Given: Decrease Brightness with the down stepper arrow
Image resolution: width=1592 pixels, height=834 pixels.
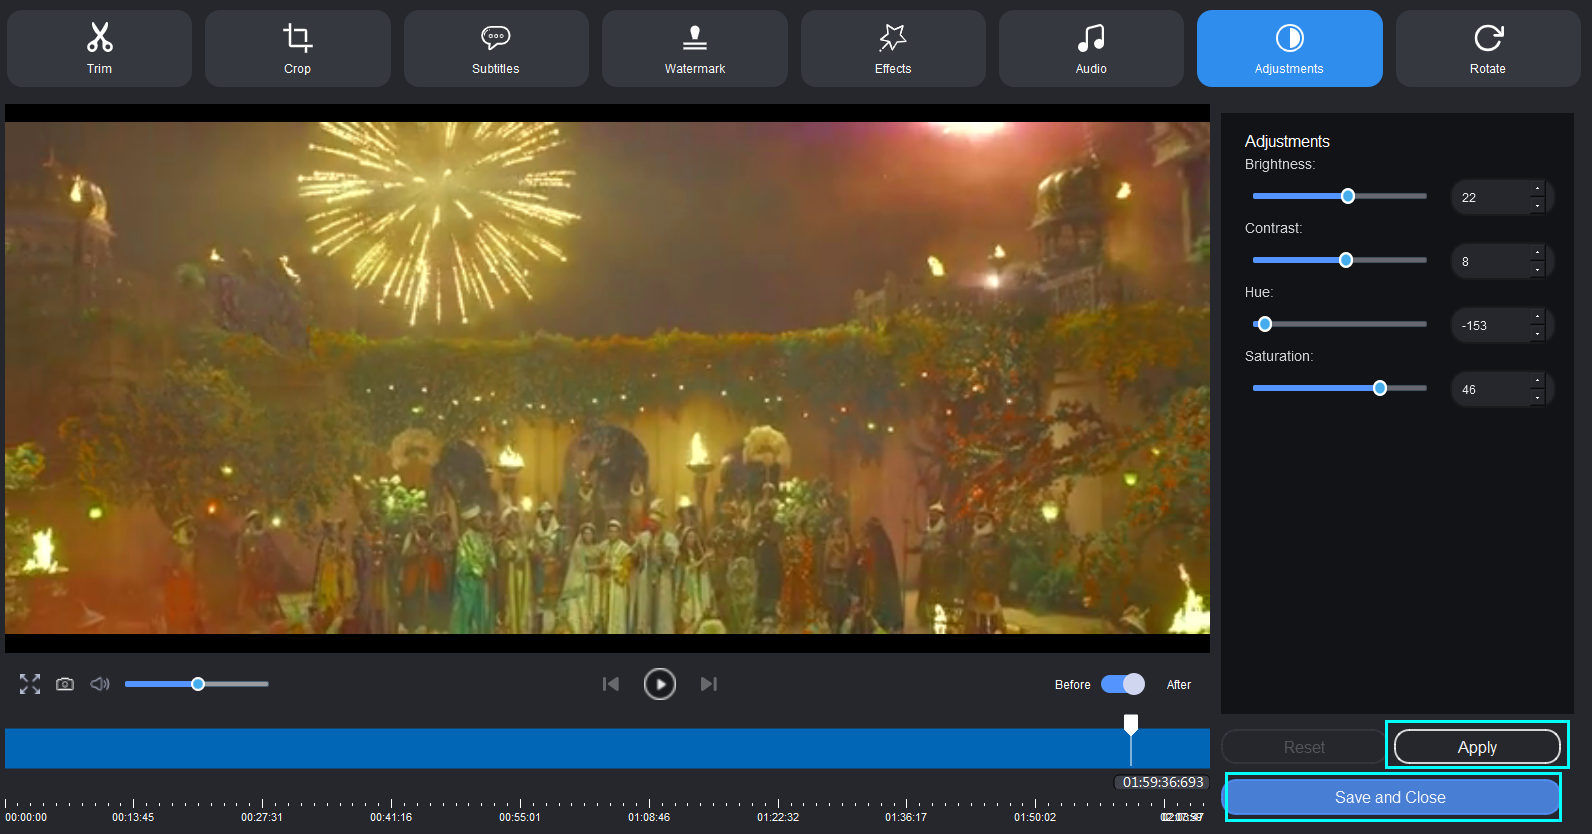Looking at the screenshot, I should [x=1538, y=206].
